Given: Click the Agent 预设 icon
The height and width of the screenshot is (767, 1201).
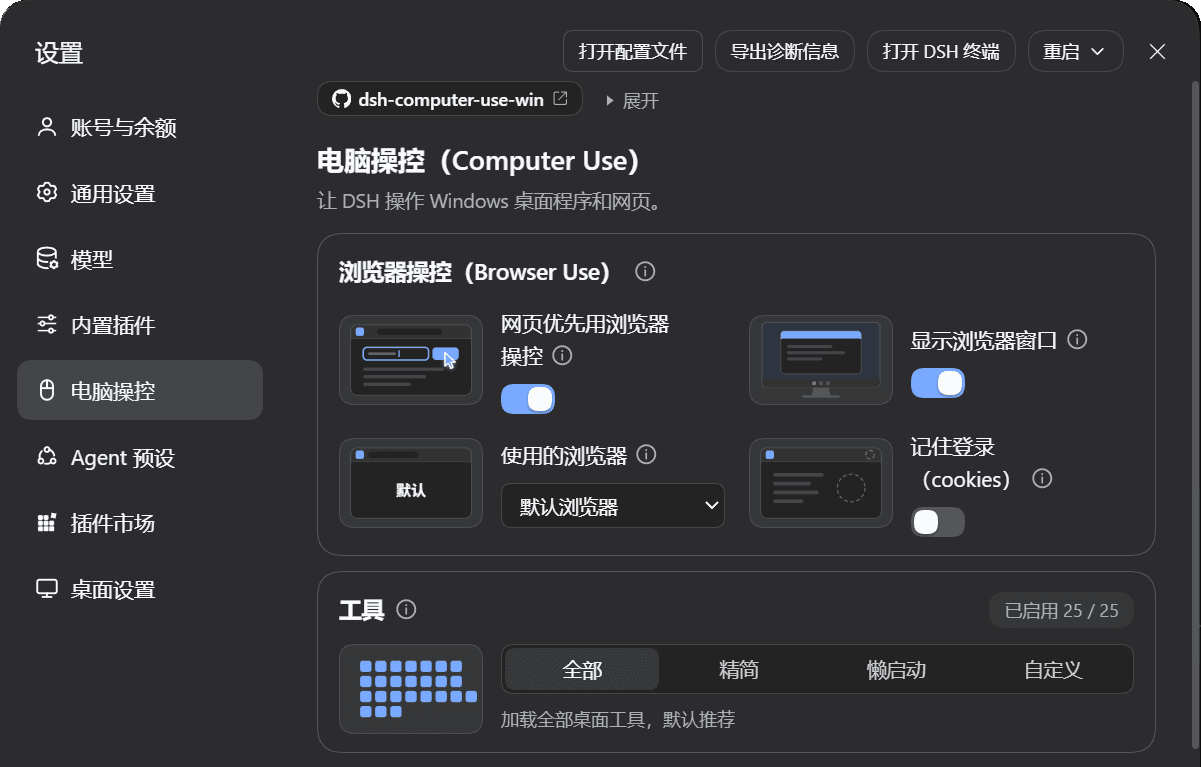Looking at the screenshot, I should point(47,457).
